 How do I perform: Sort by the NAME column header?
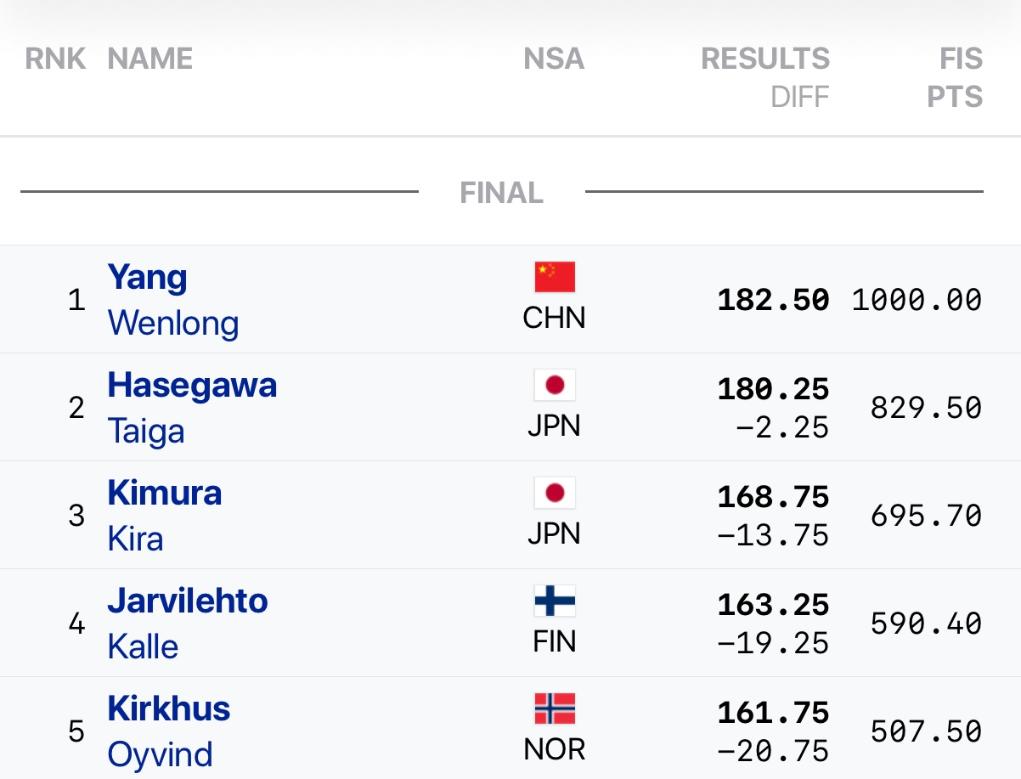pos(150,60)
